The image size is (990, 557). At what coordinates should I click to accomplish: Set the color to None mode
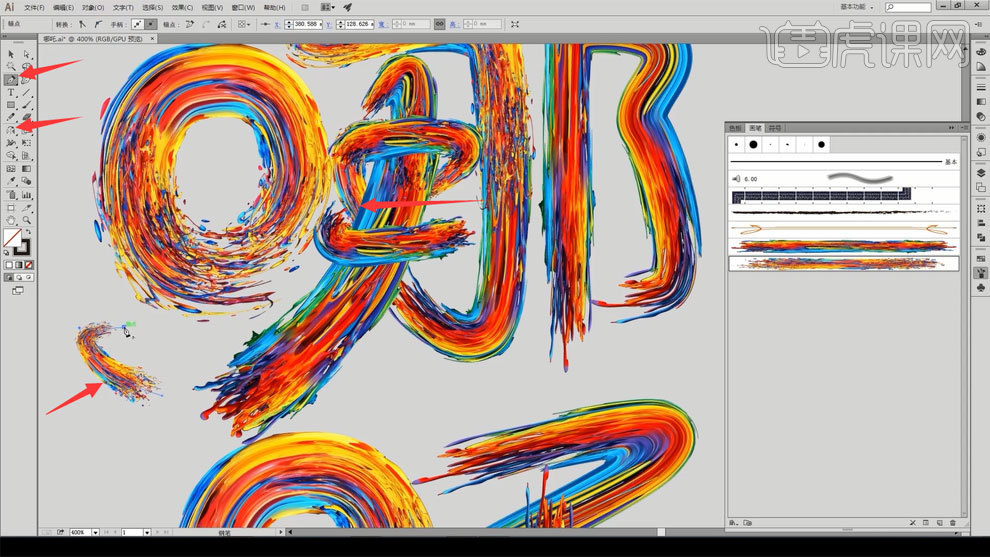30,264
